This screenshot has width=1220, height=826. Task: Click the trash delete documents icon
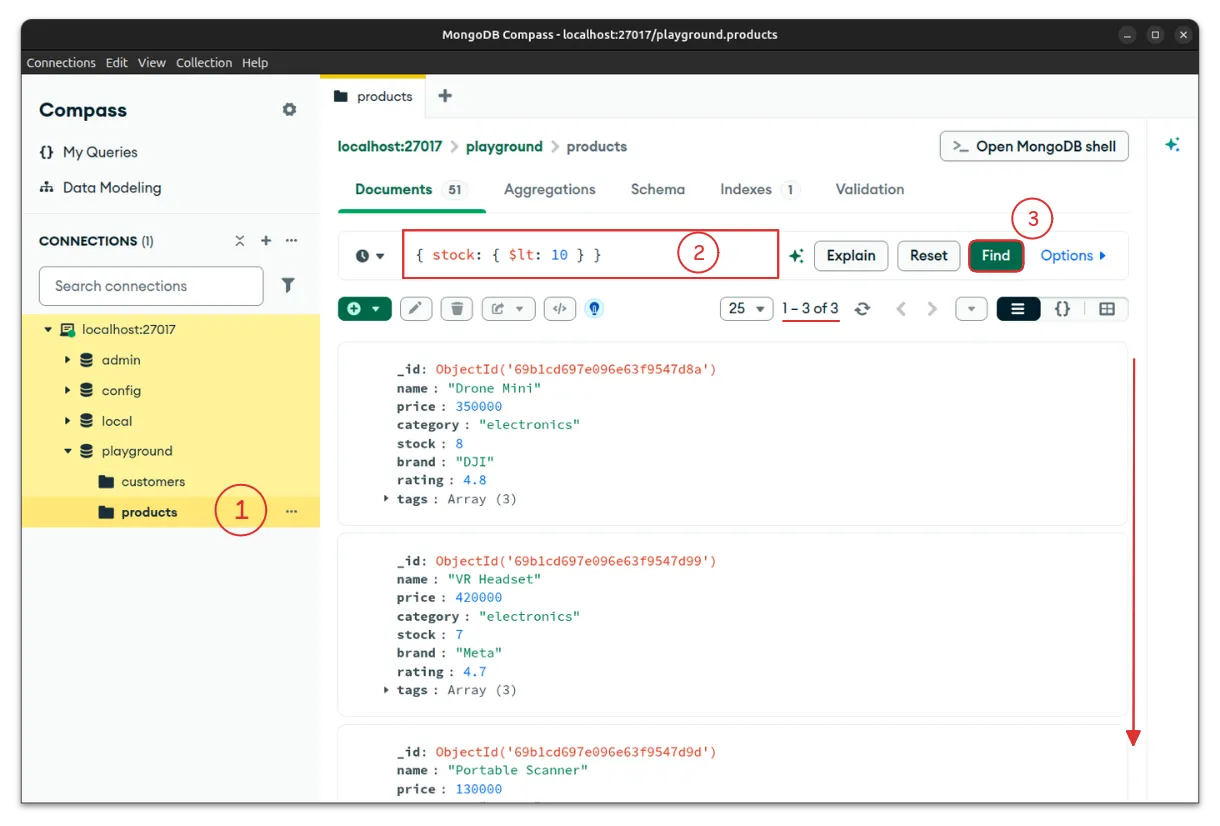click(457, 309)
